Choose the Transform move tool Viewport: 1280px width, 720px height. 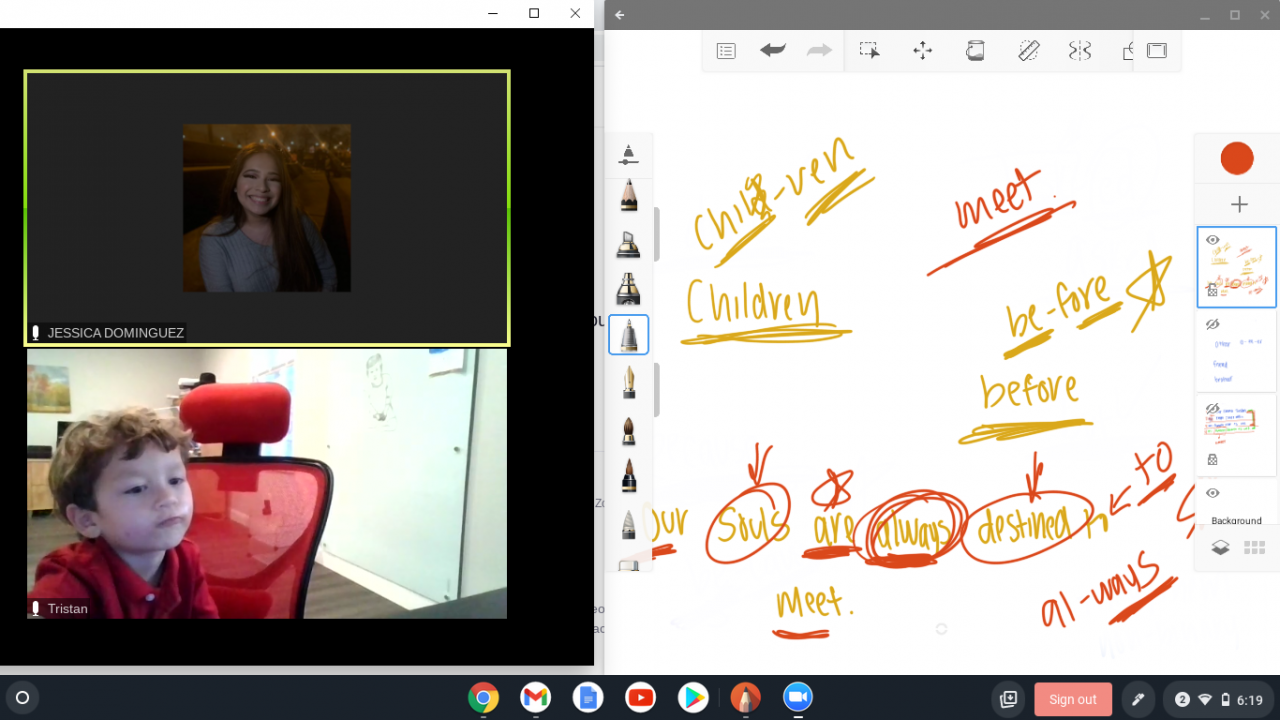[922, 51]
